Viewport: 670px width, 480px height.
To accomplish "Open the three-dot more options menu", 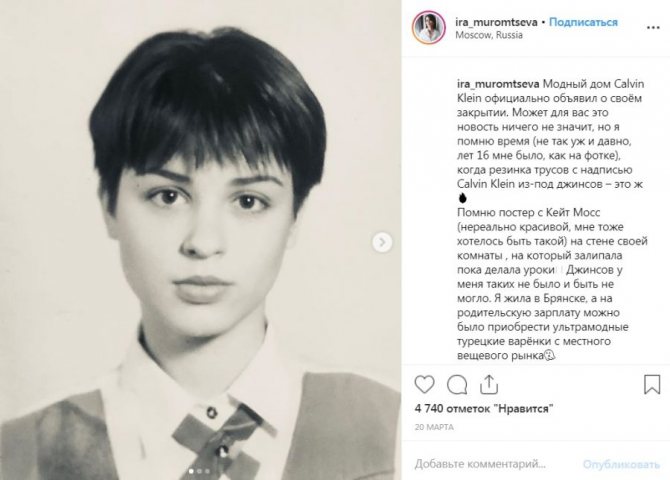I will [653, 28].
